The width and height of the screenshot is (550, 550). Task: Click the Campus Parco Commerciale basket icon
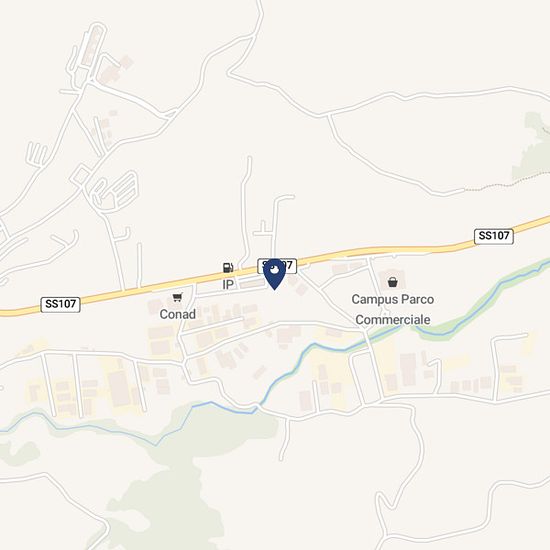coord(393,282)
